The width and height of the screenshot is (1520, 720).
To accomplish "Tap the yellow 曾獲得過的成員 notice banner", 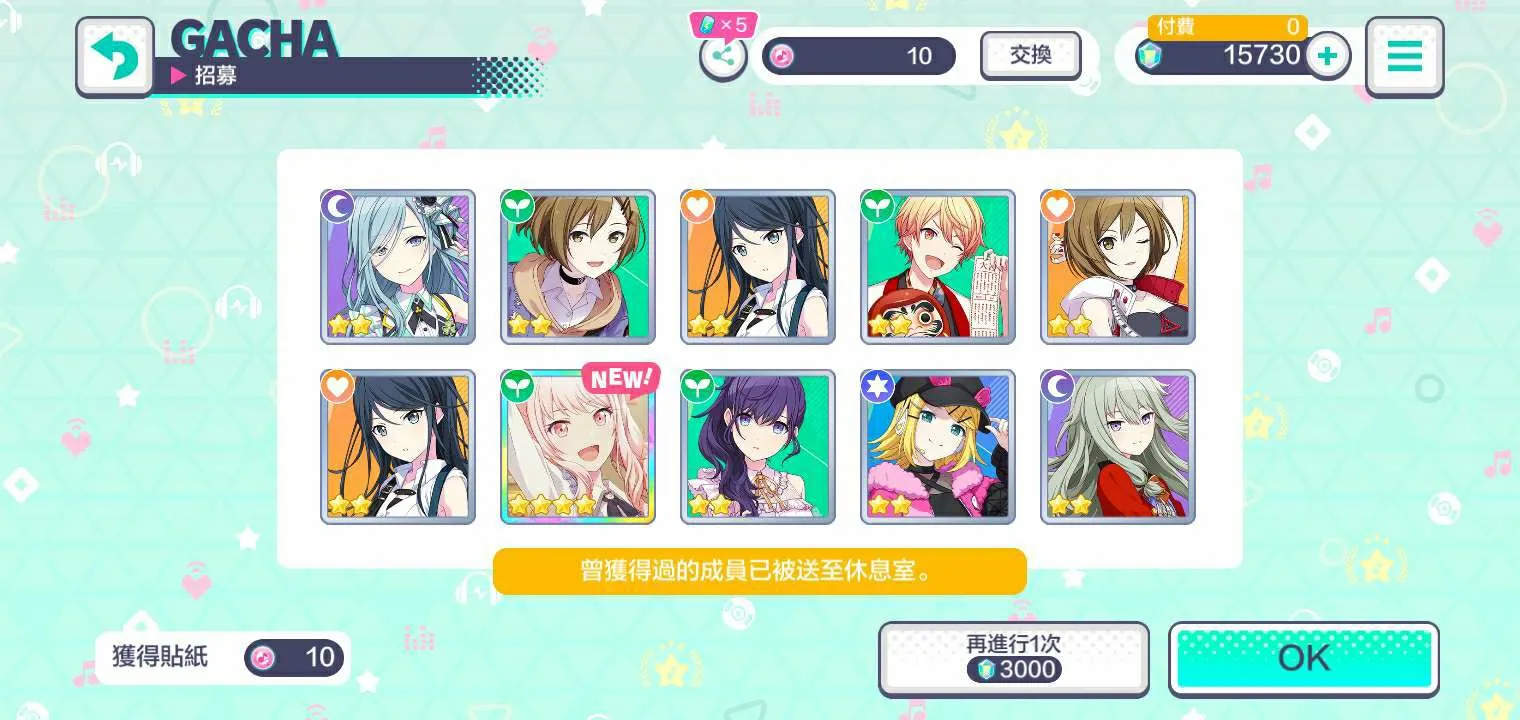I will pos(760,571).
